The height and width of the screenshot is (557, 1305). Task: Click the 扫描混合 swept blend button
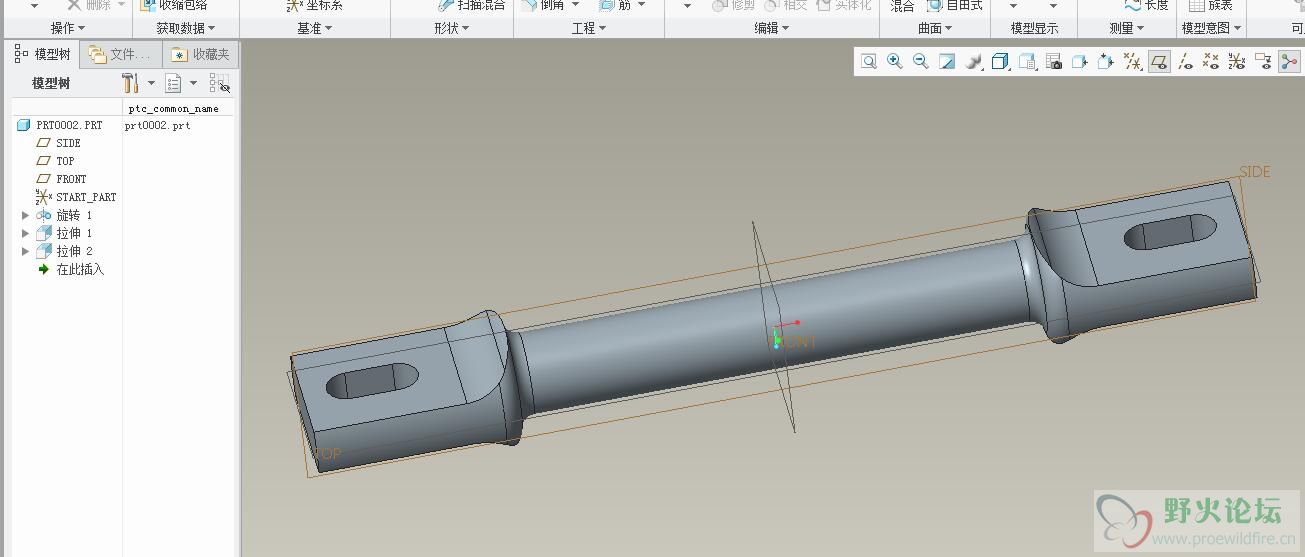[472, 5]
